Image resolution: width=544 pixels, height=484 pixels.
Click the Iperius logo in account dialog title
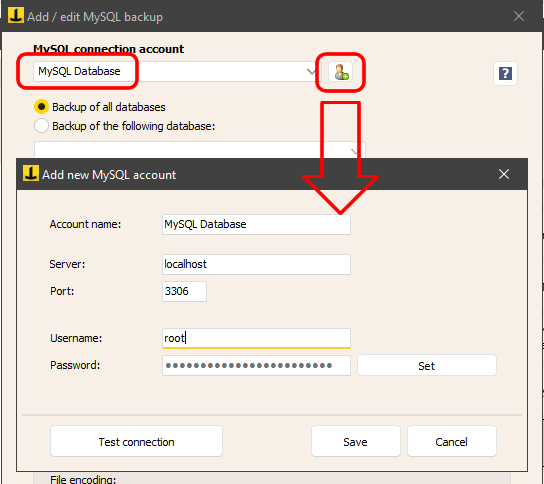point(31,173)
